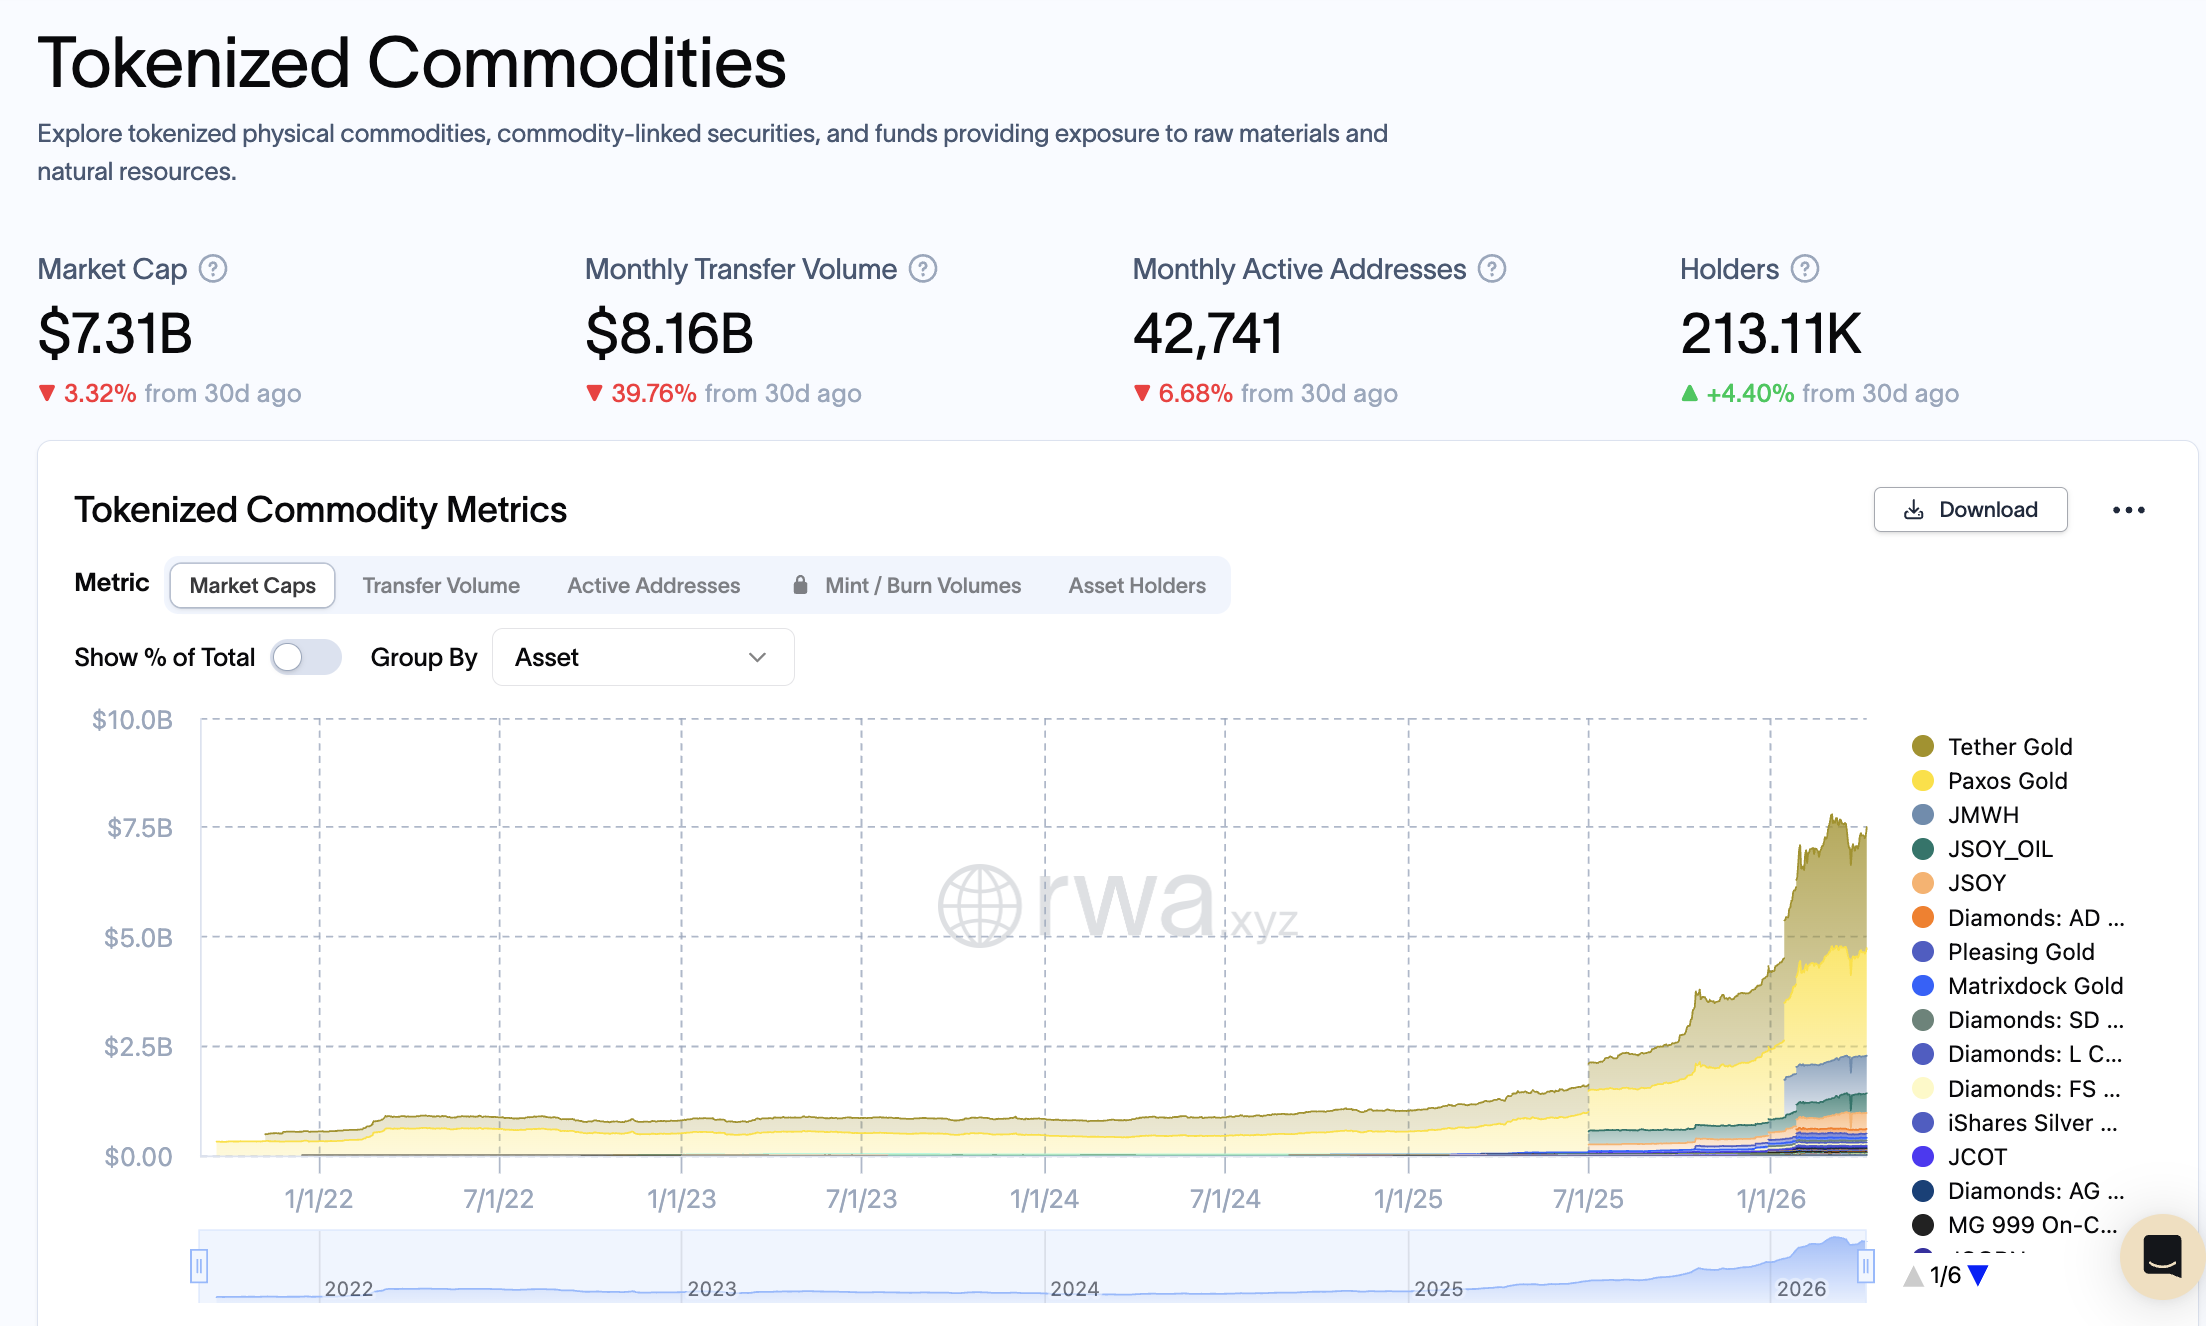Toggle Show % of Total switch
This screenshot has width=2206, height=1326.
pos(306,657)
